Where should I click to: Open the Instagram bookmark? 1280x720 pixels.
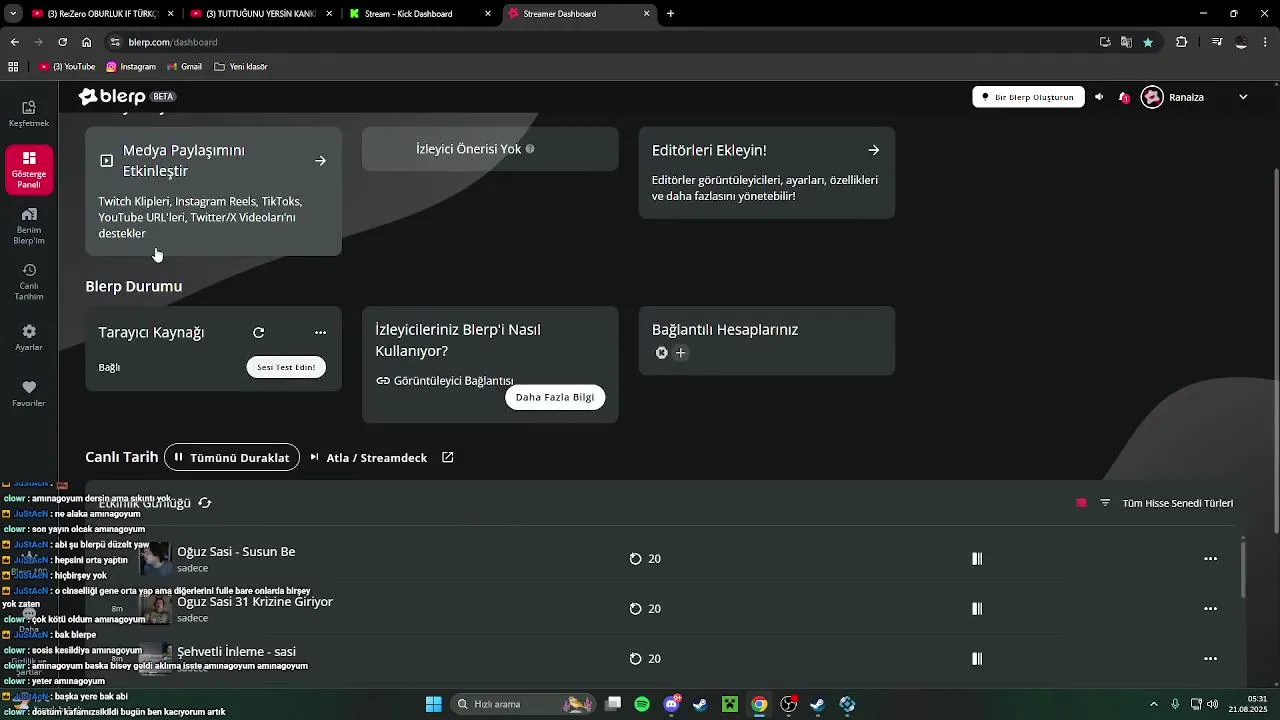tap(131, 67)
